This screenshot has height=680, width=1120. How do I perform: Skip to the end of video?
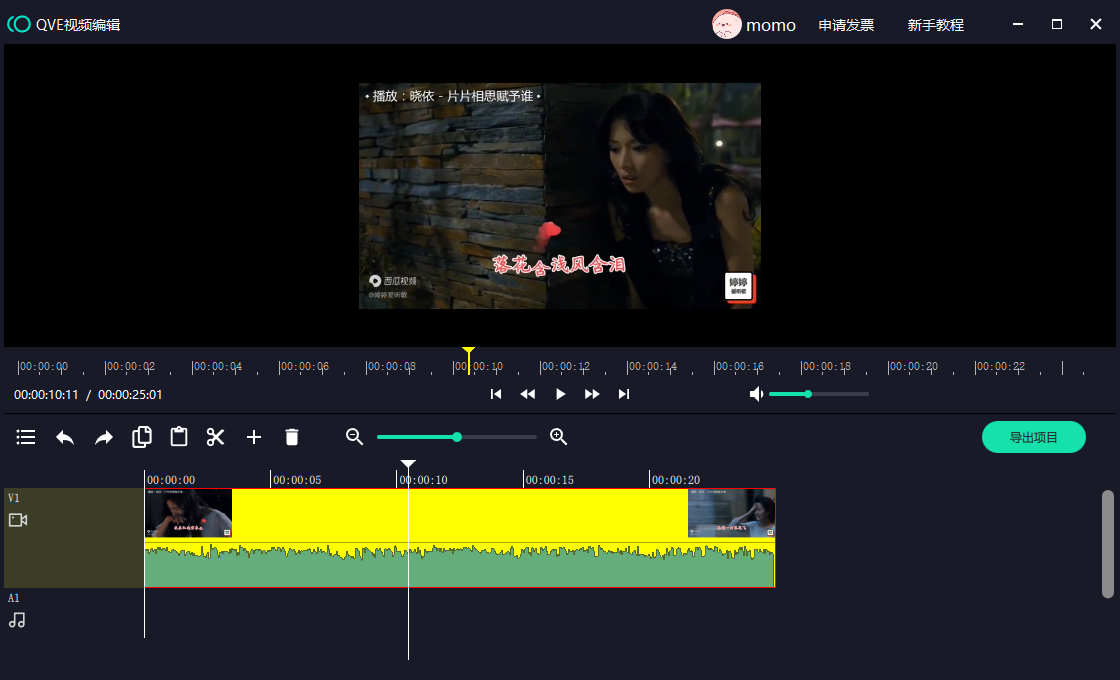tap(624, 394)
